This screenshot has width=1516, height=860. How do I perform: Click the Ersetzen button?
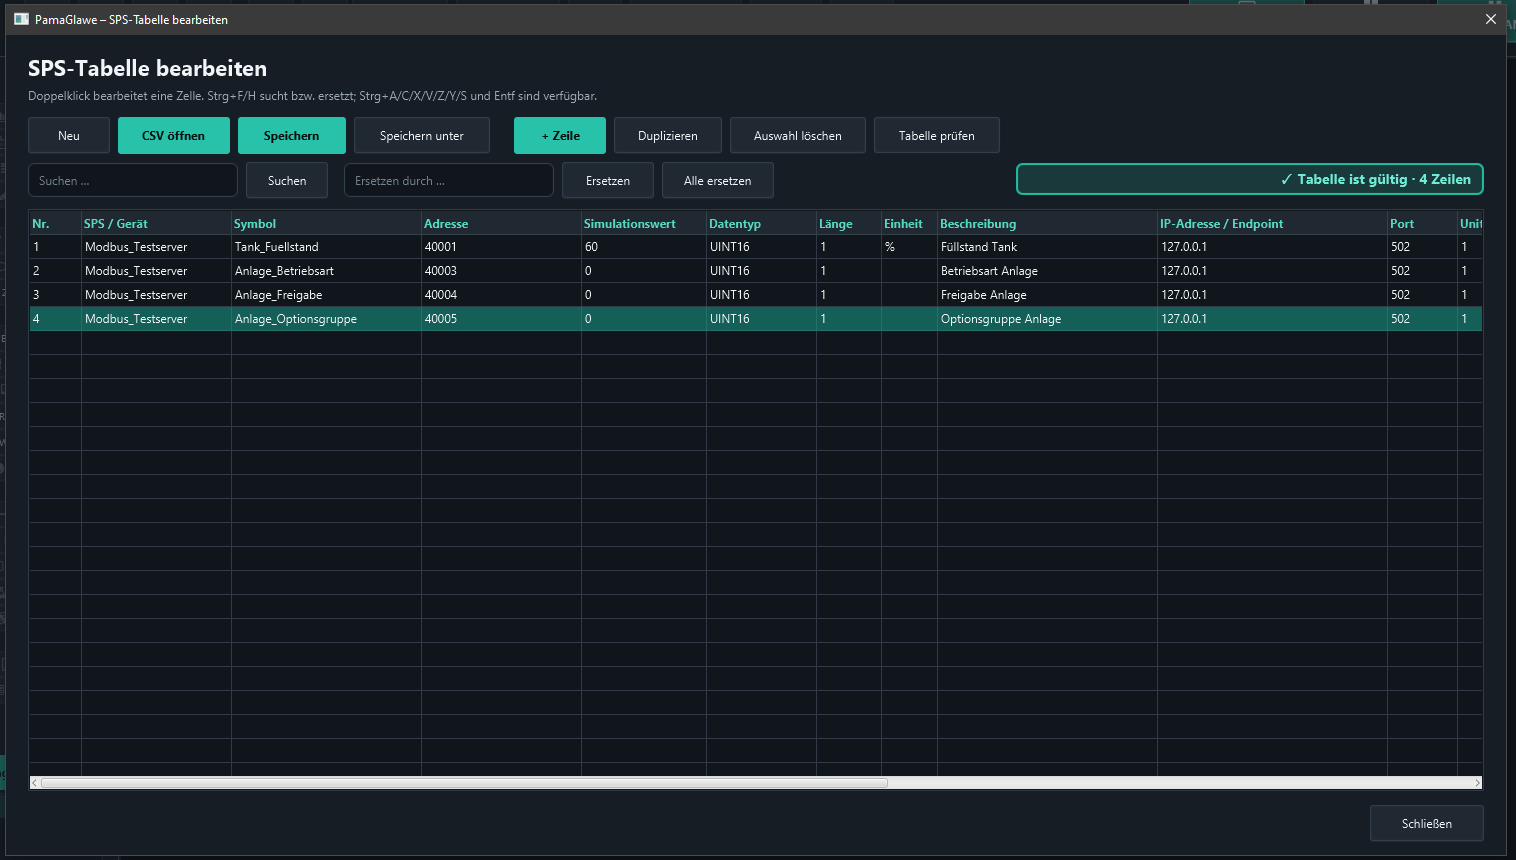tap(608, 181)
